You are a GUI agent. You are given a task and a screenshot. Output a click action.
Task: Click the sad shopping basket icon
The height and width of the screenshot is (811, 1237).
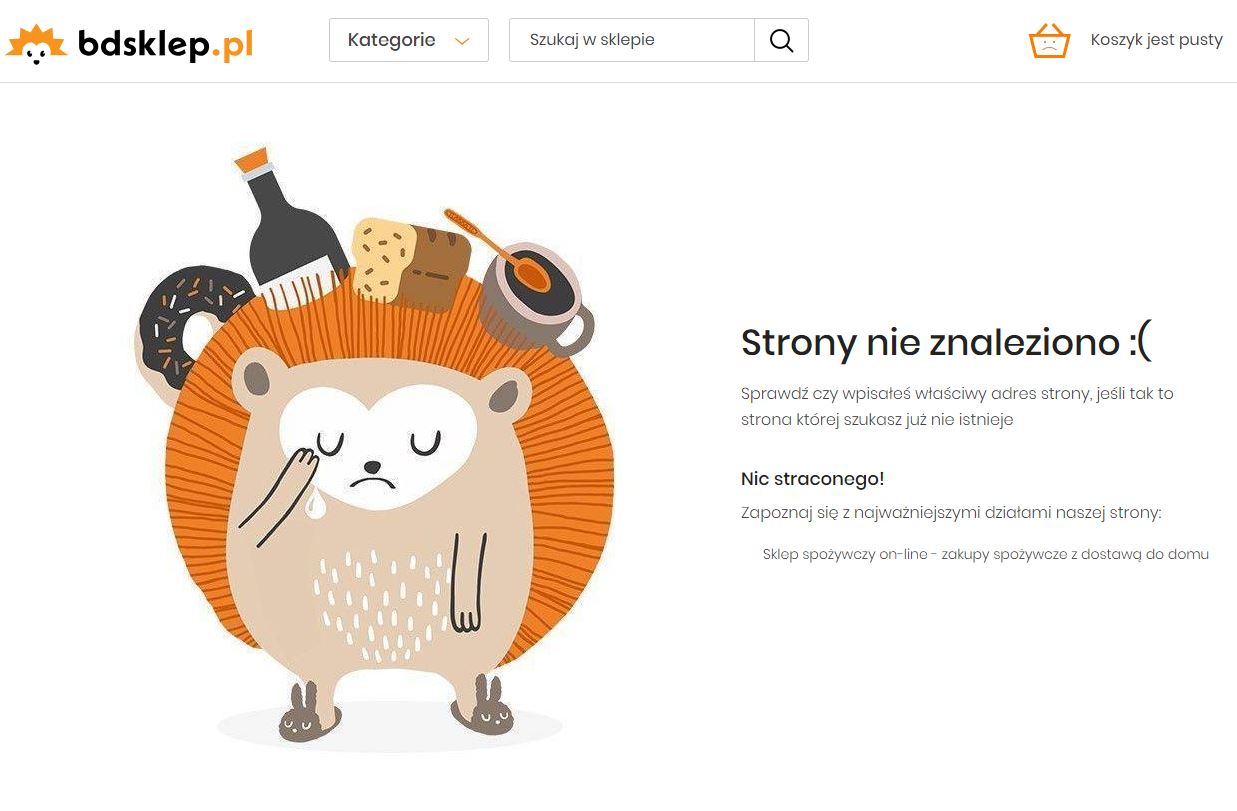click(x=1049, y=41)
